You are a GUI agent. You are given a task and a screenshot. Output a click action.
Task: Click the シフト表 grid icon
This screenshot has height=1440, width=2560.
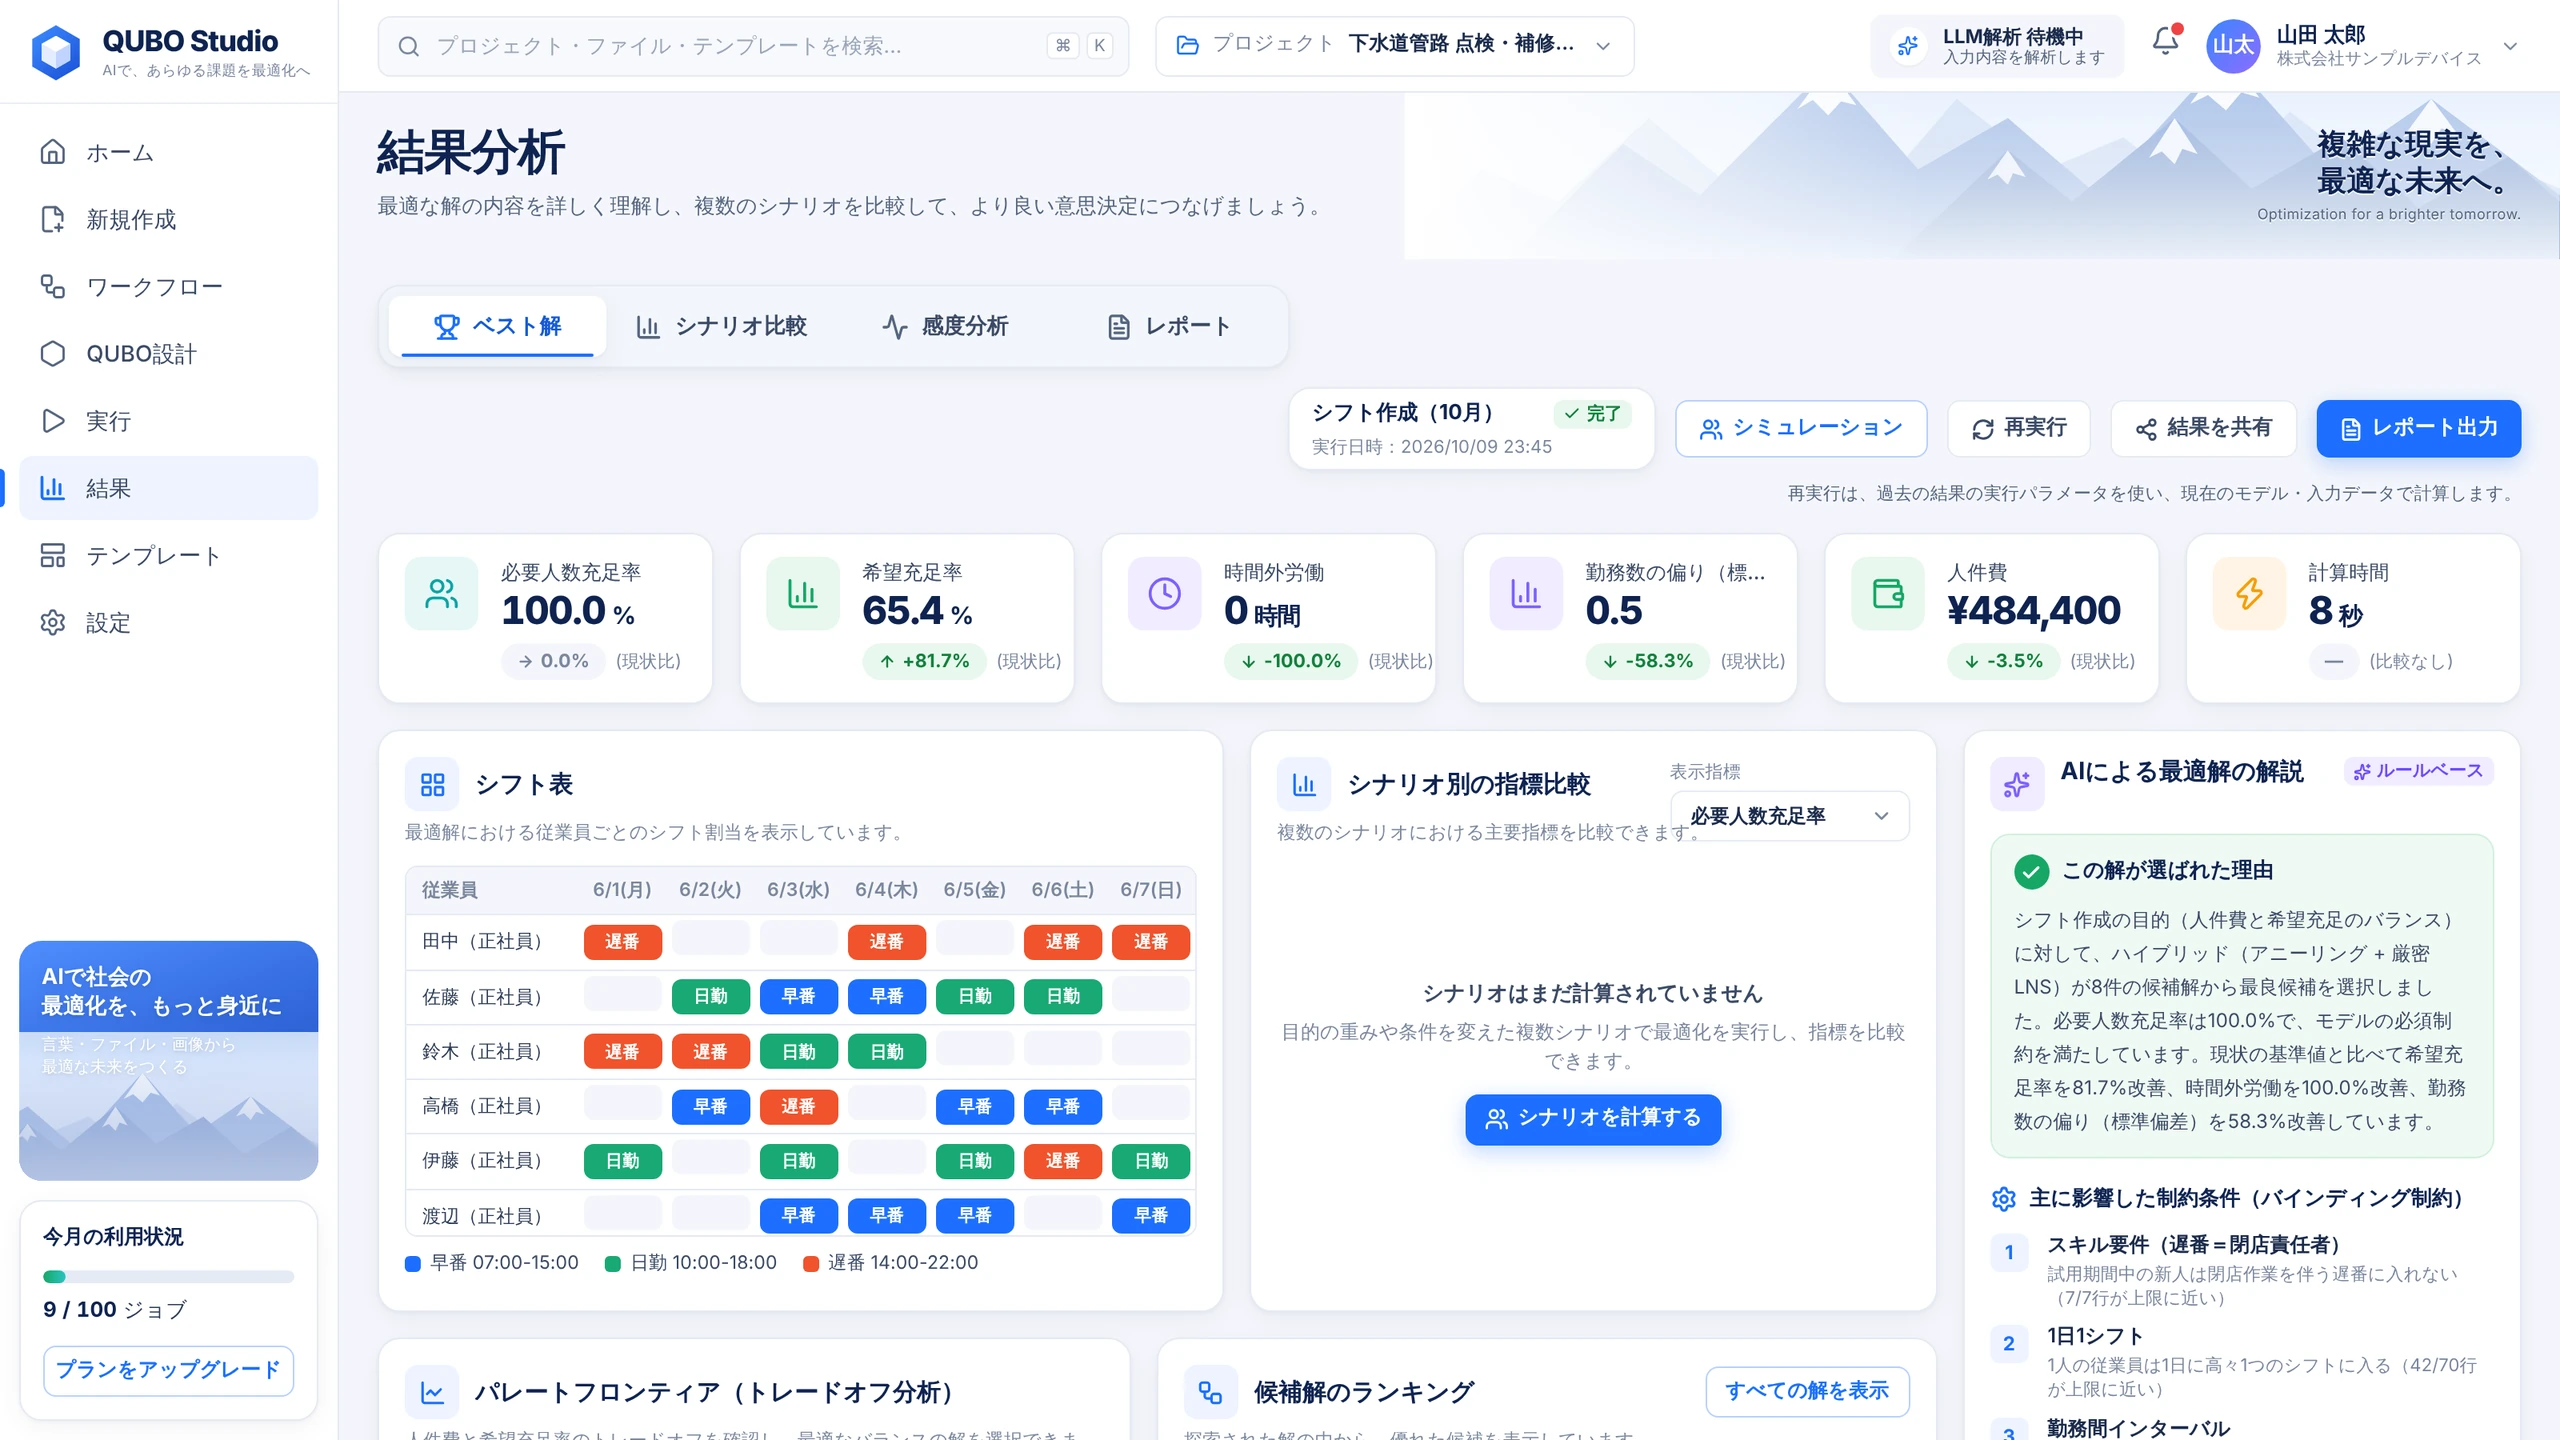pos(432,784)
